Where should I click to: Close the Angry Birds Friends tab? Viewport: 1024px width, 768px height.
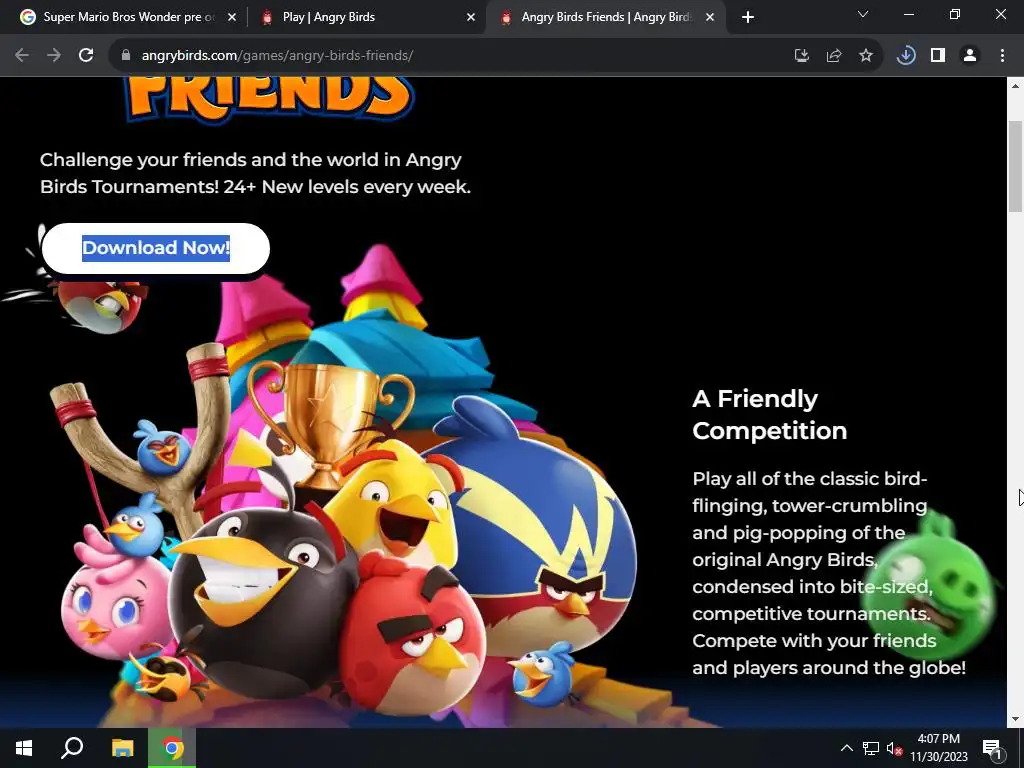710,18
